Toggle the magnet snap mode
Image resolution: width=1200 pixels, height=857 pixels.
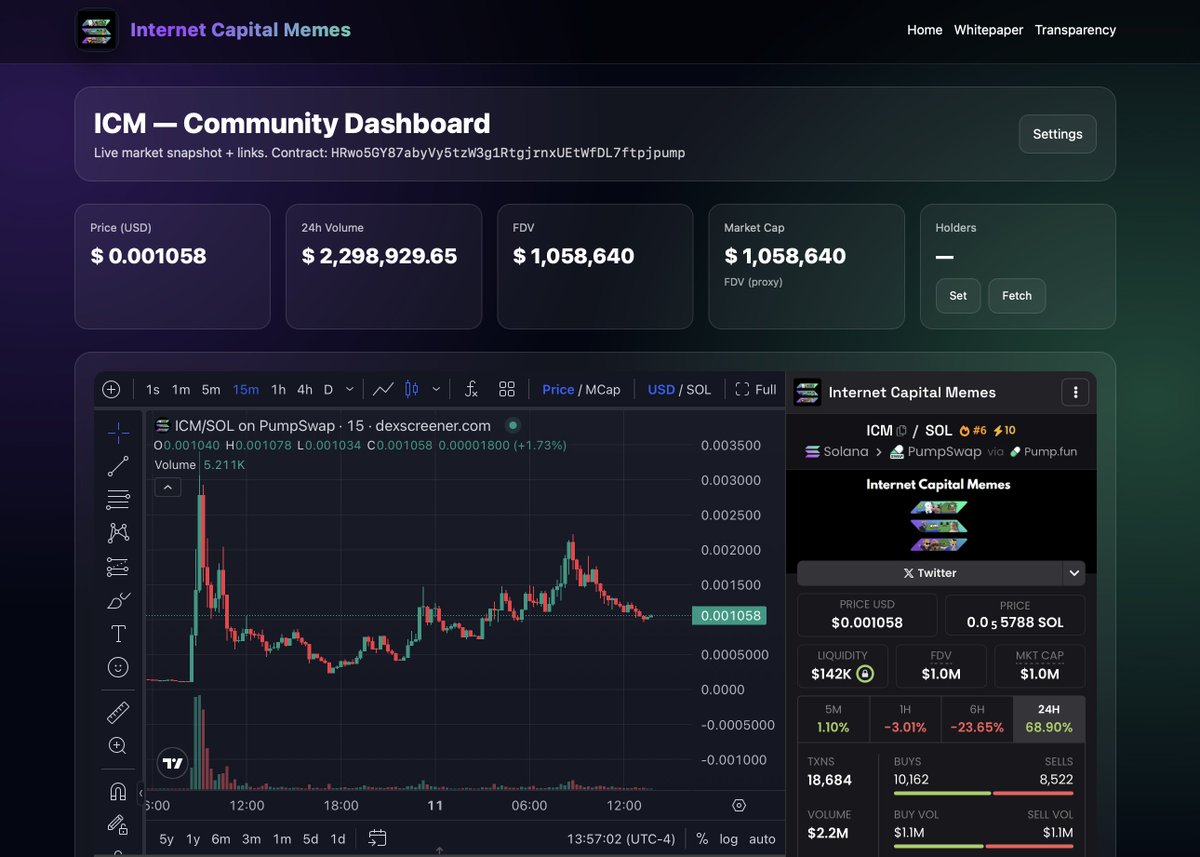tap(118, 792)
